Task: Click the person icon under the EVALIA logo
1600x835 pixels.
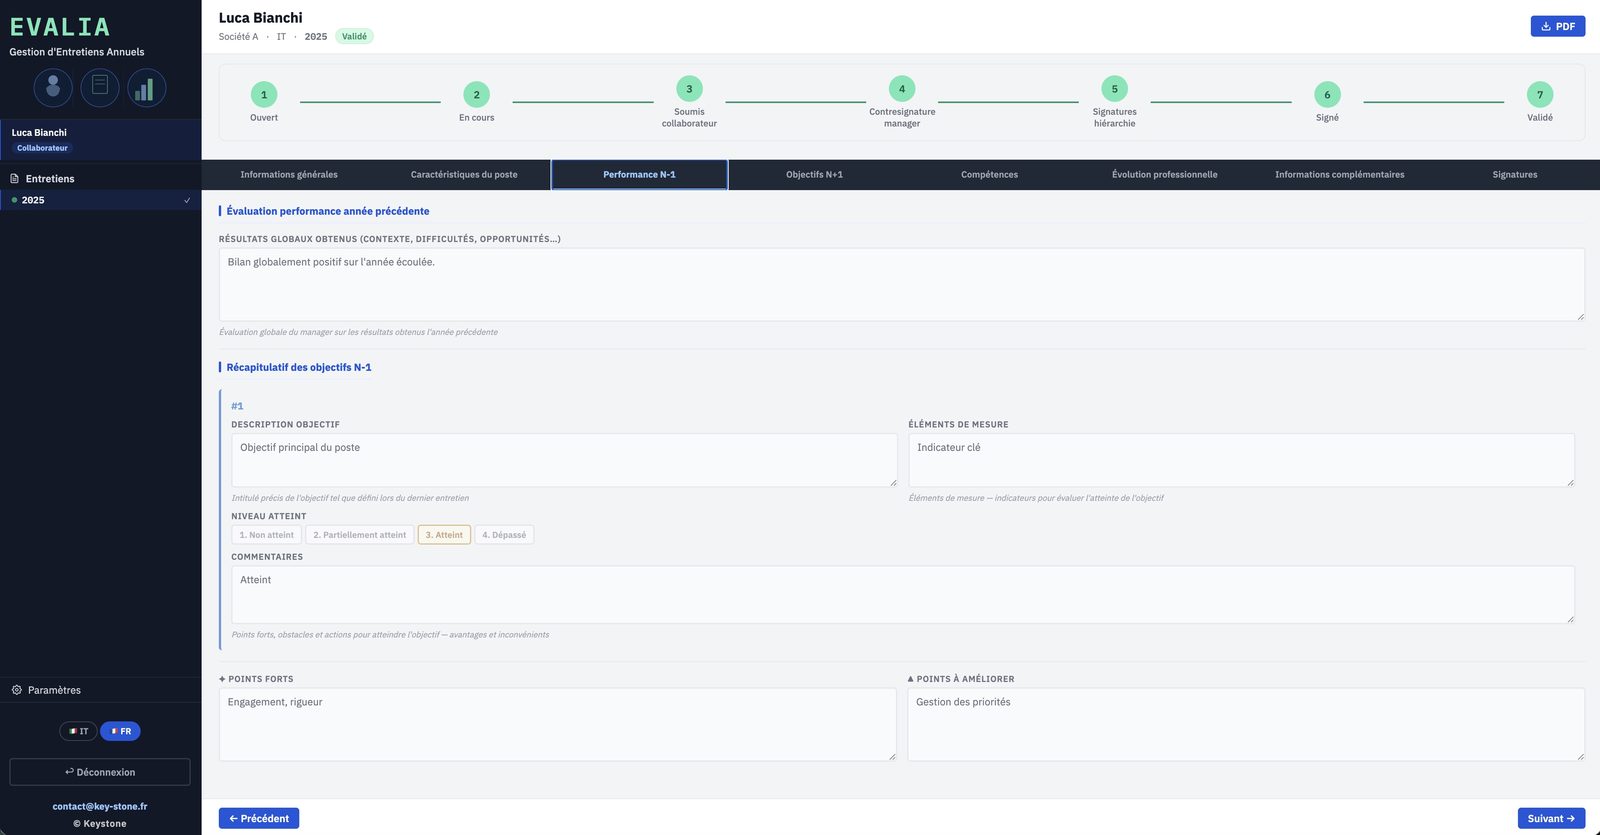Action: click(x=53, y=88)
